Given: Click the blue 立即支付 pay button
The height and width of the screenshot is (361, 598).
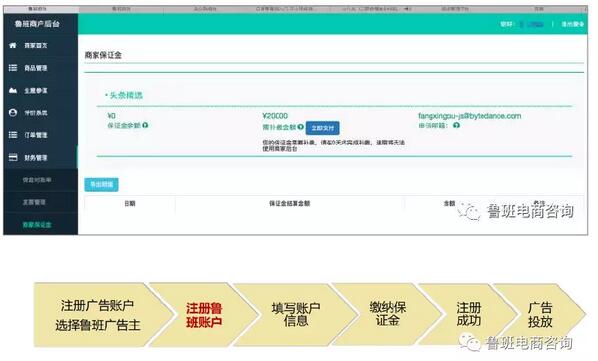Looking at the screenshot, I should (x=323, y=128).
